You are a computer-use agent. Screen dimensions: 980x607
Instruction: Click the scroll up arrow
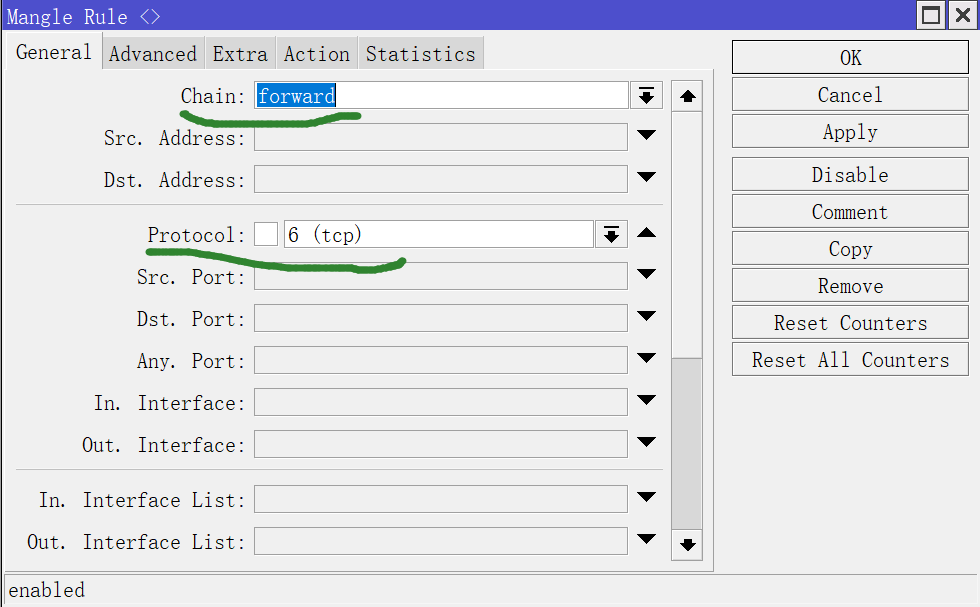[x=687, y=97]
